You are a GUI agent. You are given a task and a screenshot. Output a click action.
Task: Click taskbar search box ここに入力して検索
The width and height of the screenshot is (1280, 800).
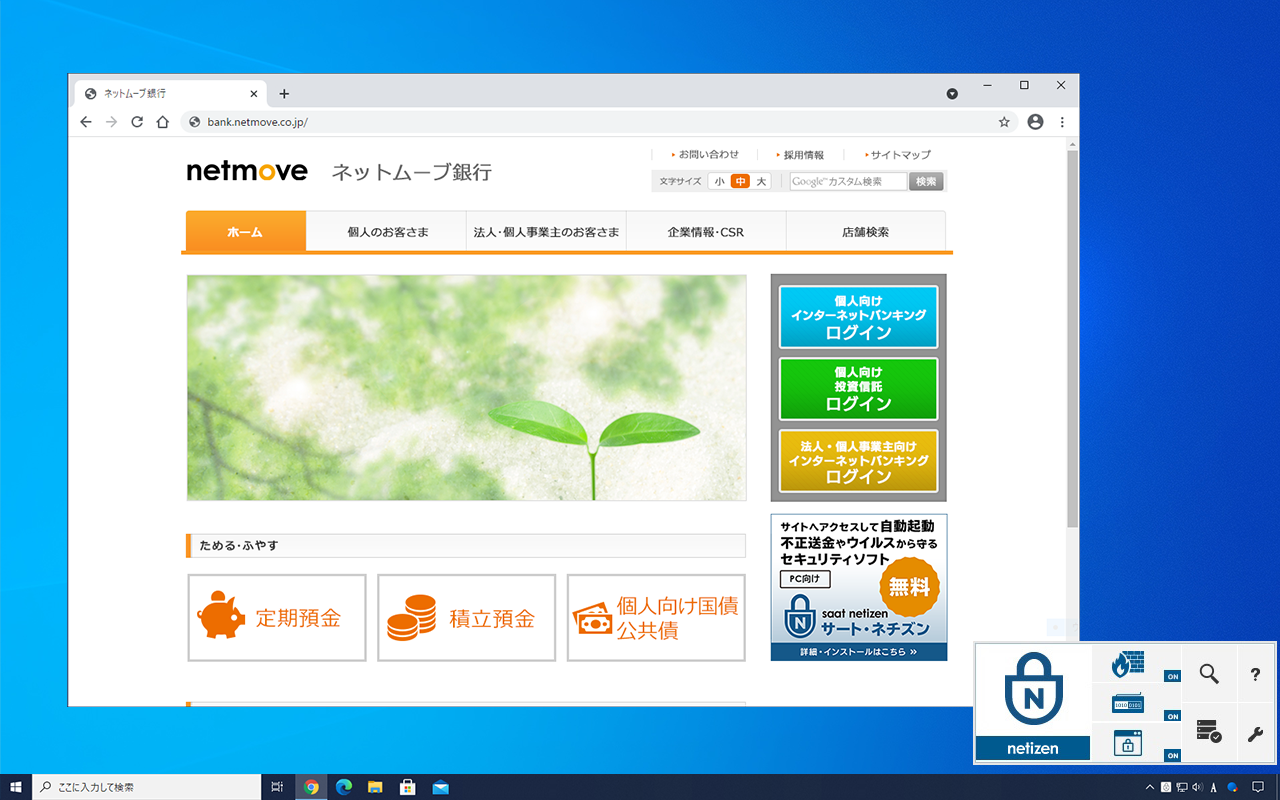[x=146, y=787]
